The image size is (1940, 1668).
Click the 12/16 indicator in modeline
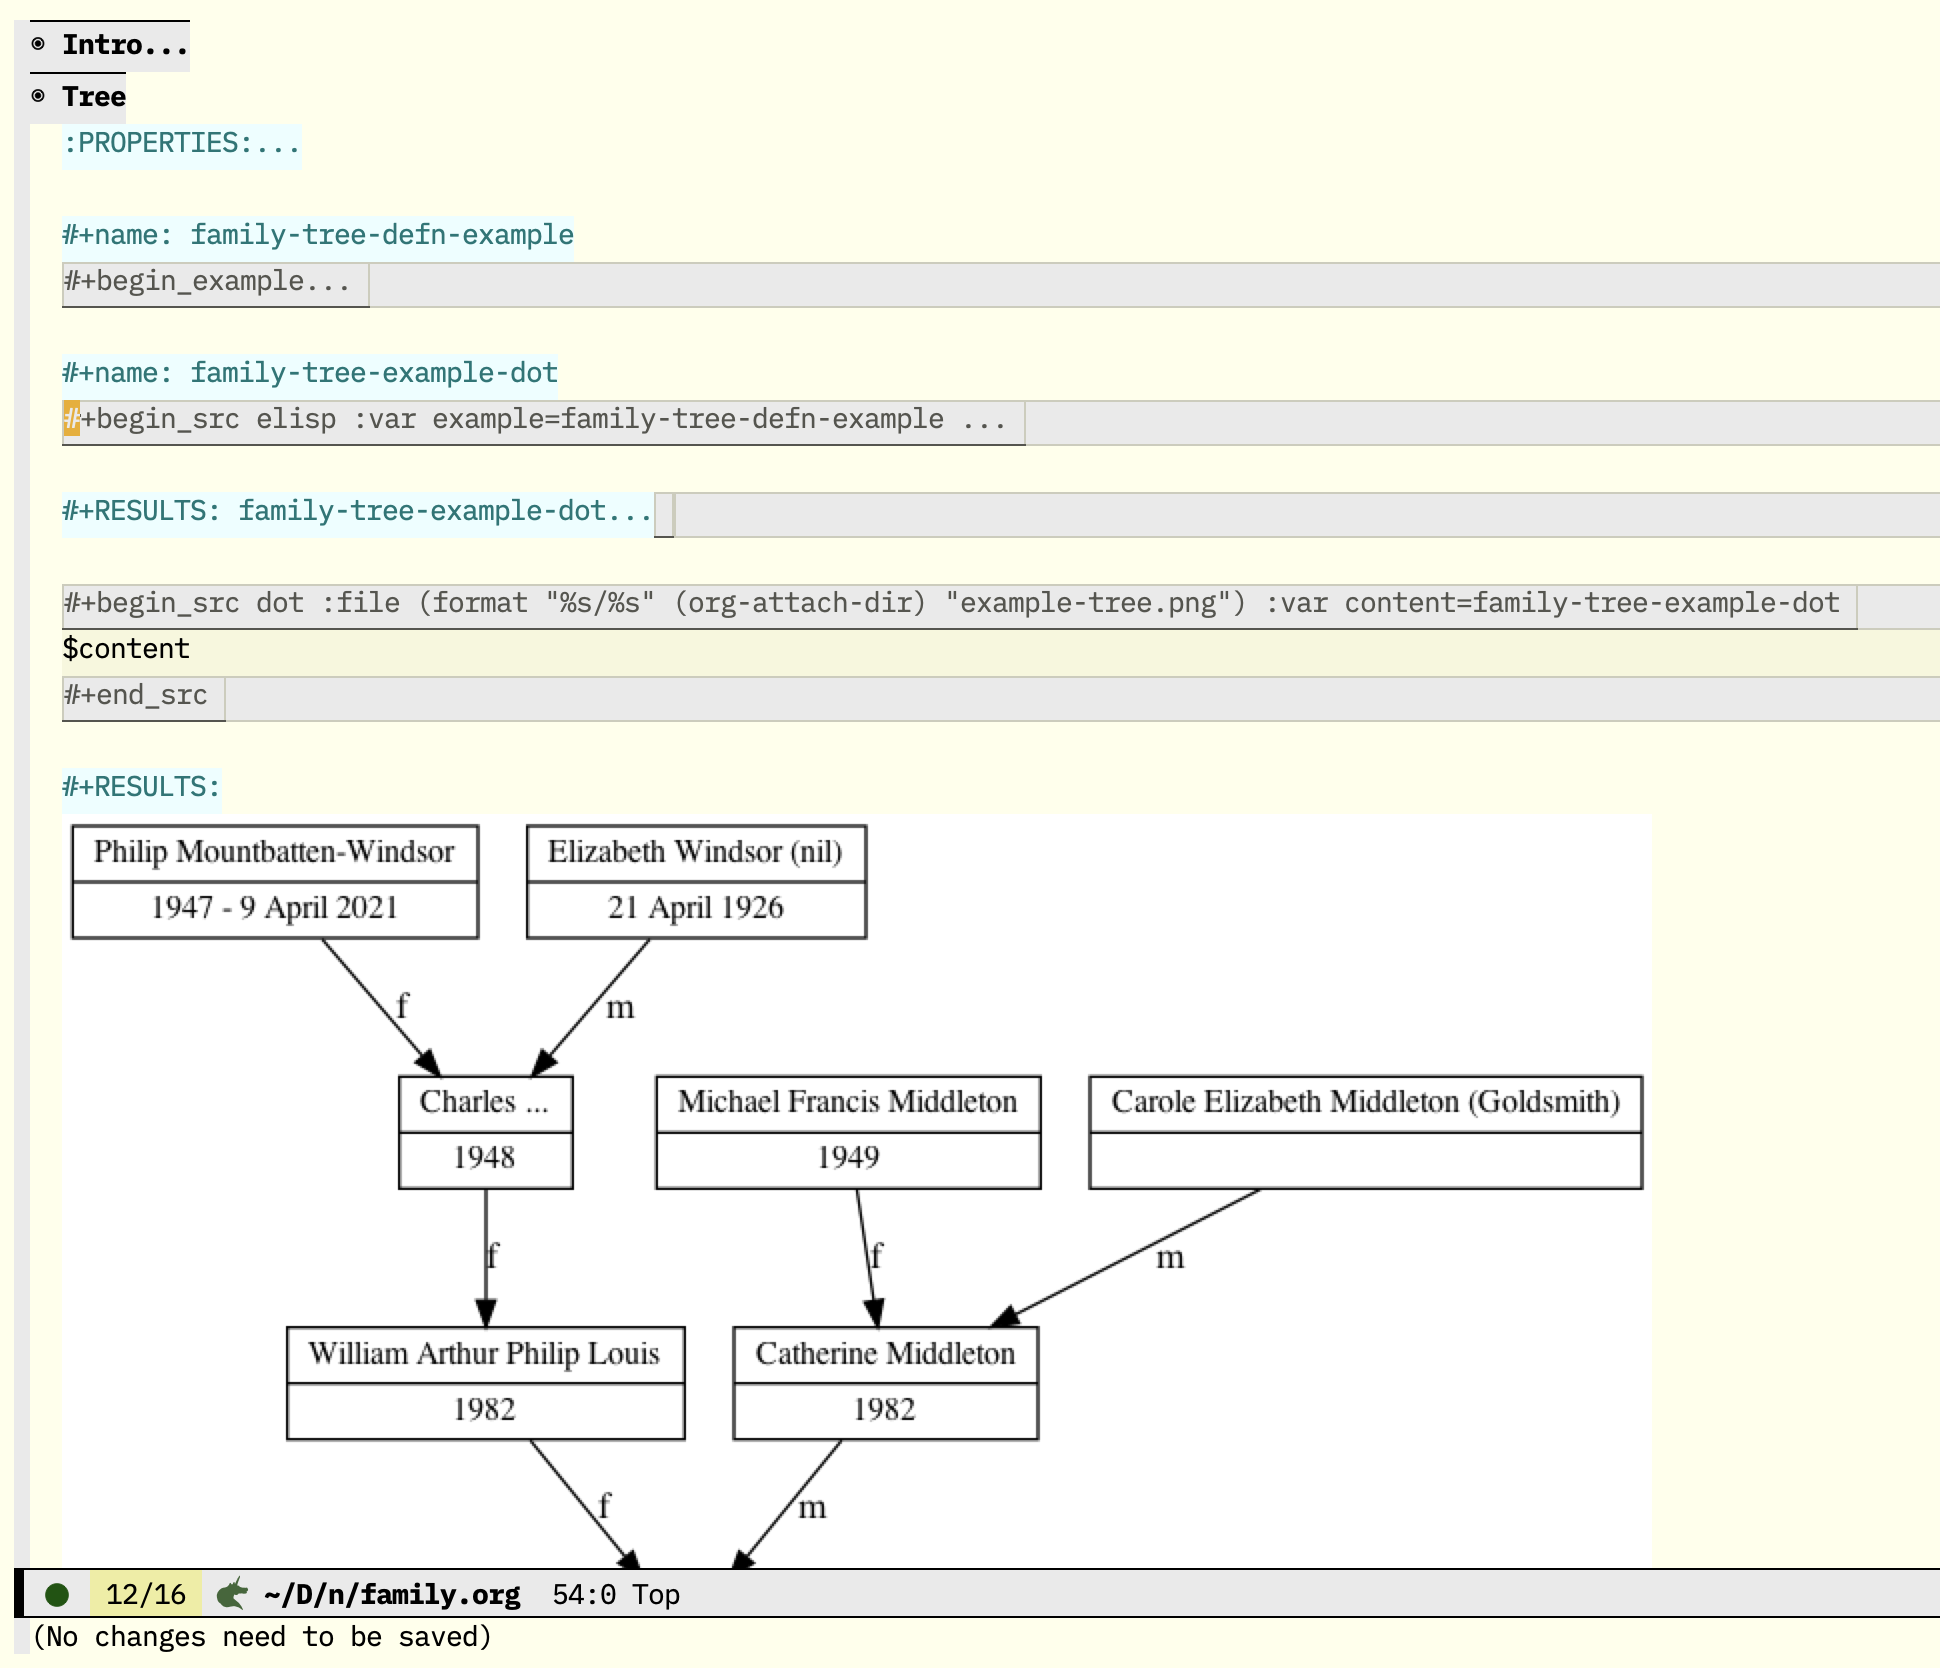(146, 1595)
